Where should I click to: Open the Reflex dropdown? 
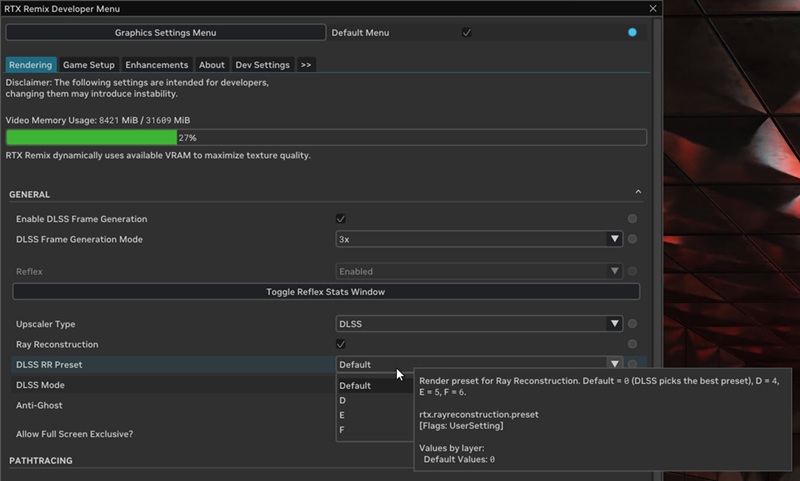click(479, 271)
